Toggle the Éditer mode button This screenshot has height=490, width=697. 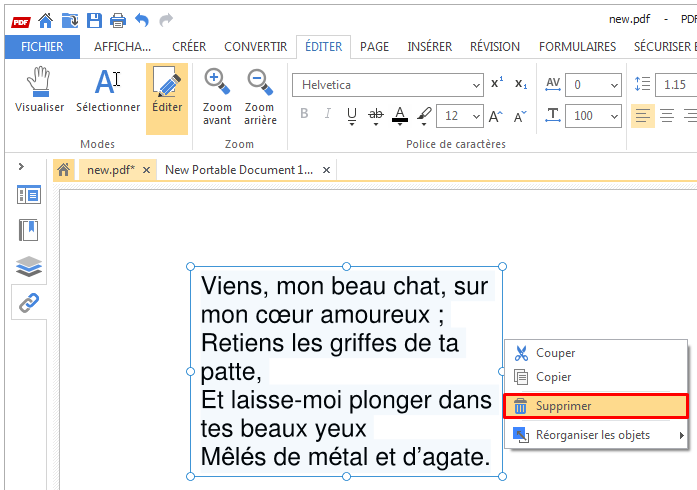click(167, 99)
